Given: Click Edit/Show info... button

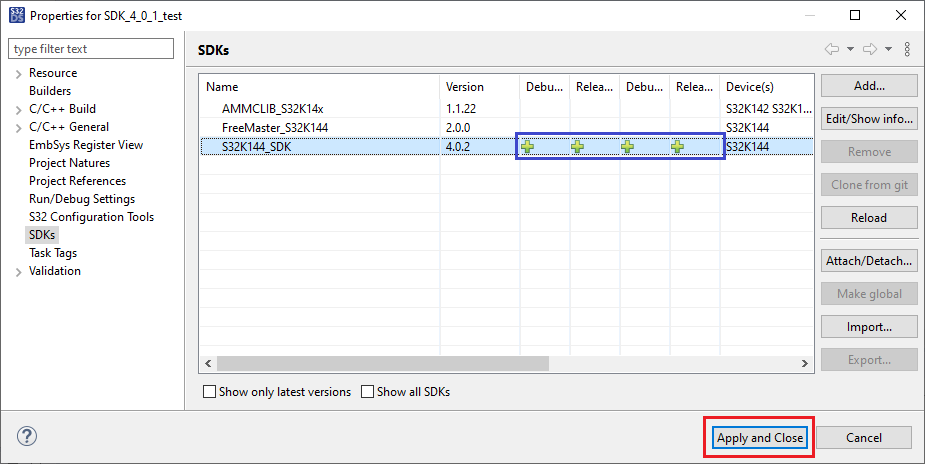Looking at the screenshot, I should pos(869,119).
